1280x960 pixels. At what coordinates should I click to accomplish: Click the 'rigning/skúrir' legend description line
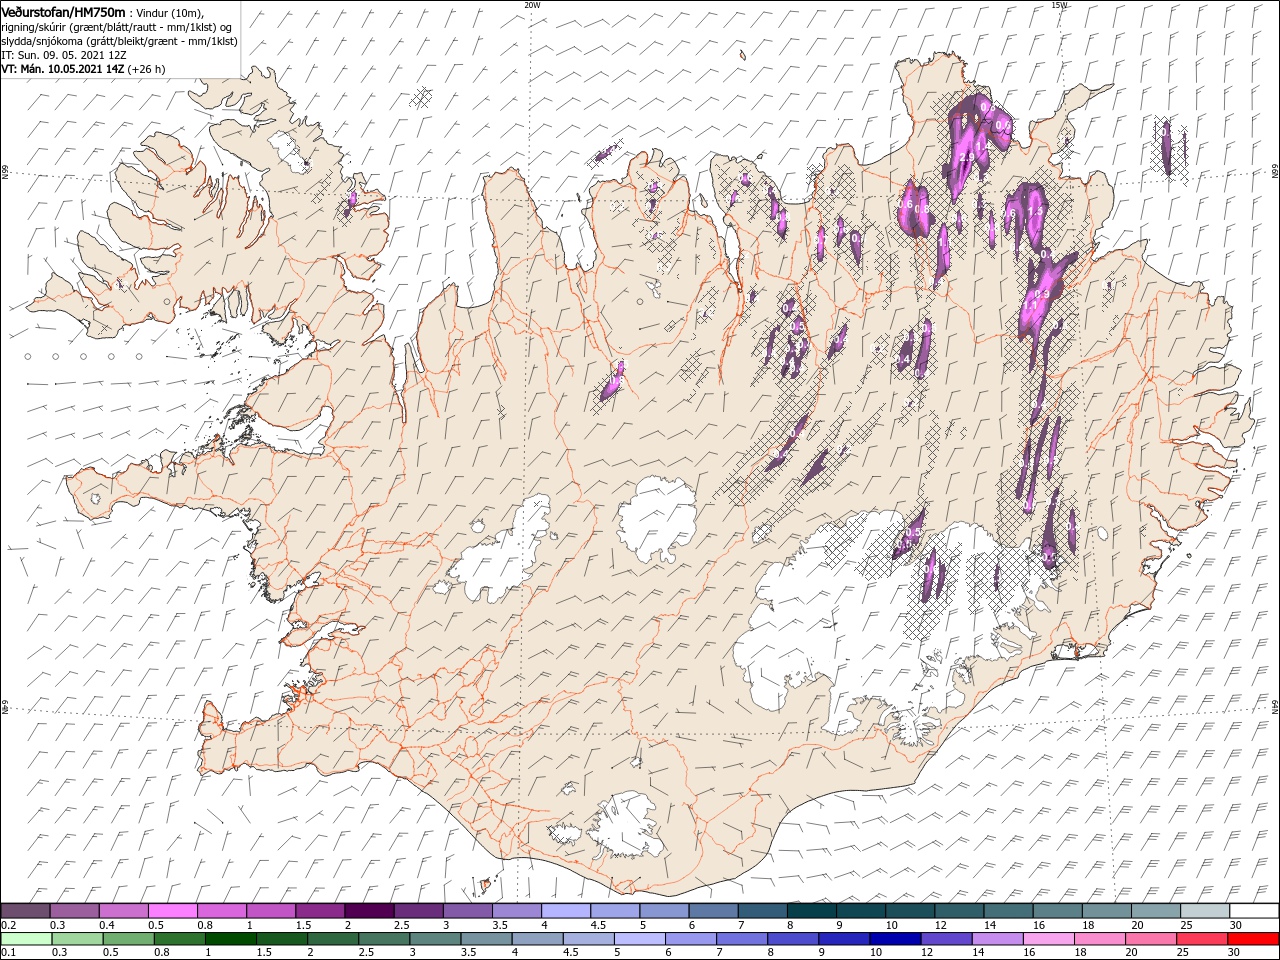click(117, 26)
